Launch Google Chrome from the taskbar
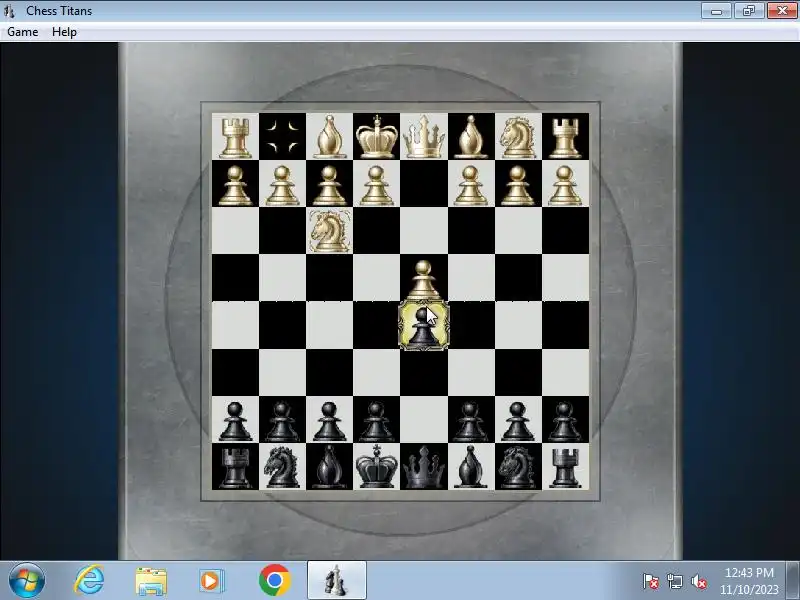Image resolution: width=800 pixels, height=600 pixels. coord(274,581)
